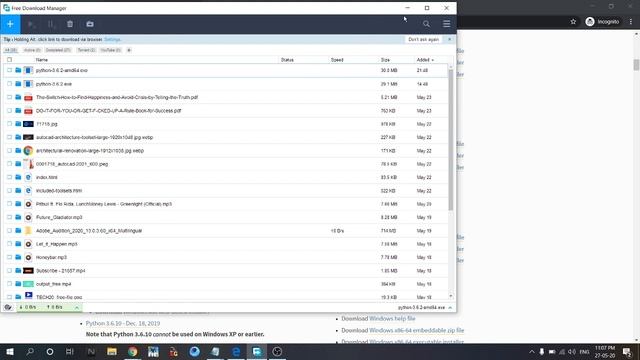640x360 pixels.
Task: Click the start download play icon
Action: point(31,24)
